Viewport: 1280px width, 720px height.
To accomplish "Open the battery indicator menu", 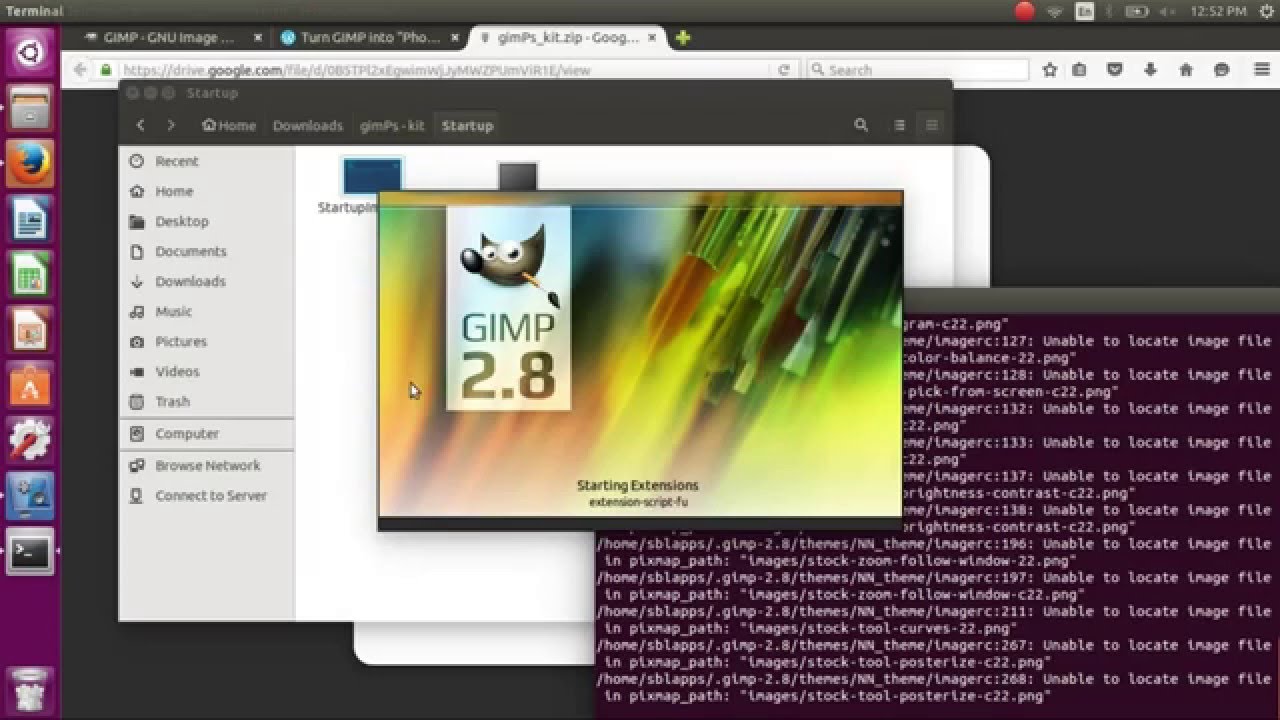I will point(1137,11).
